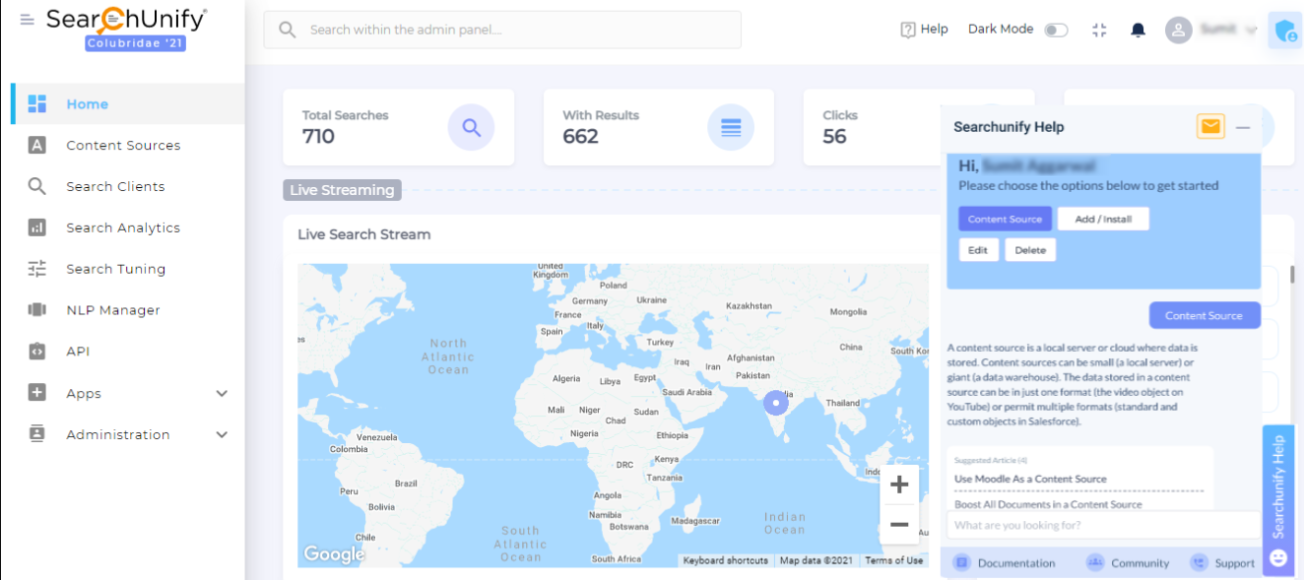
Task: Click the notification bell icon
Action: coord(1138,30)
